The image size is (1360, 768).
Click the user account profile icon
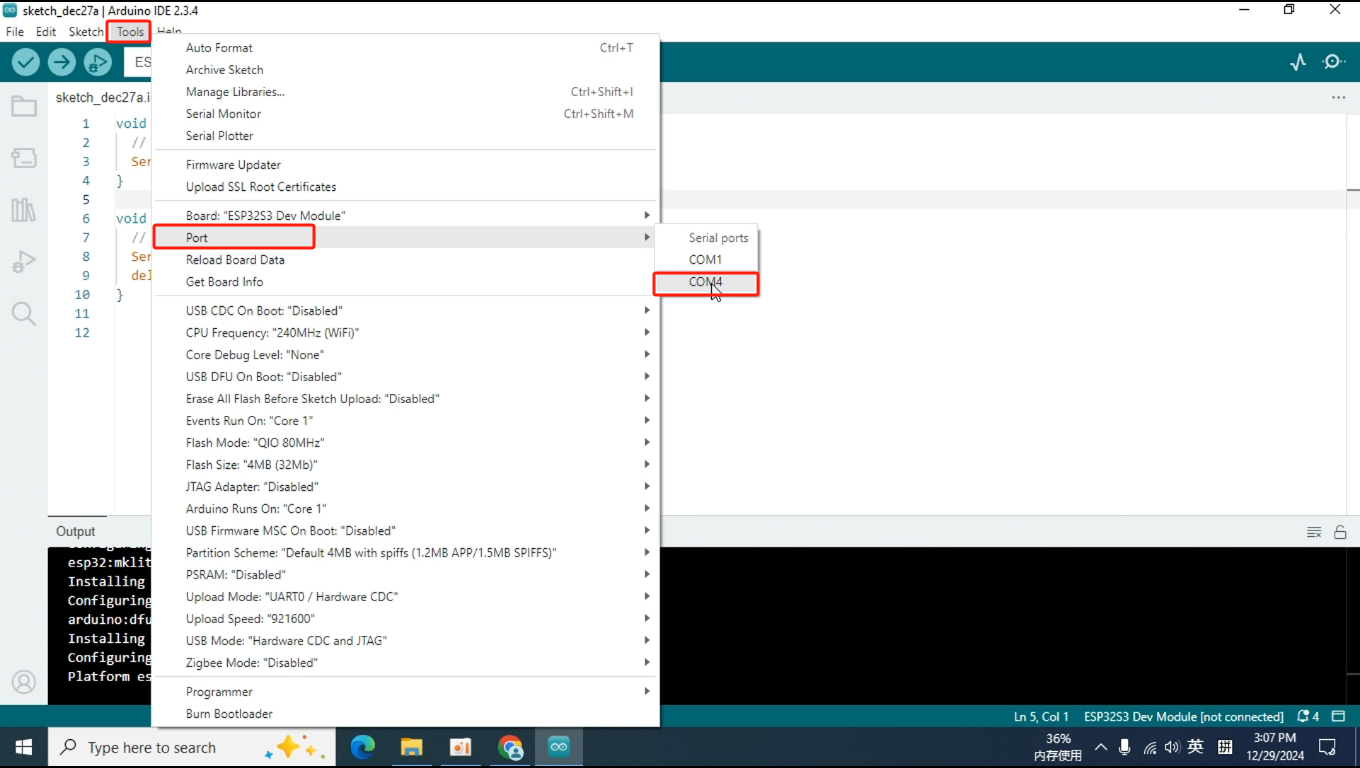[24, 682]
